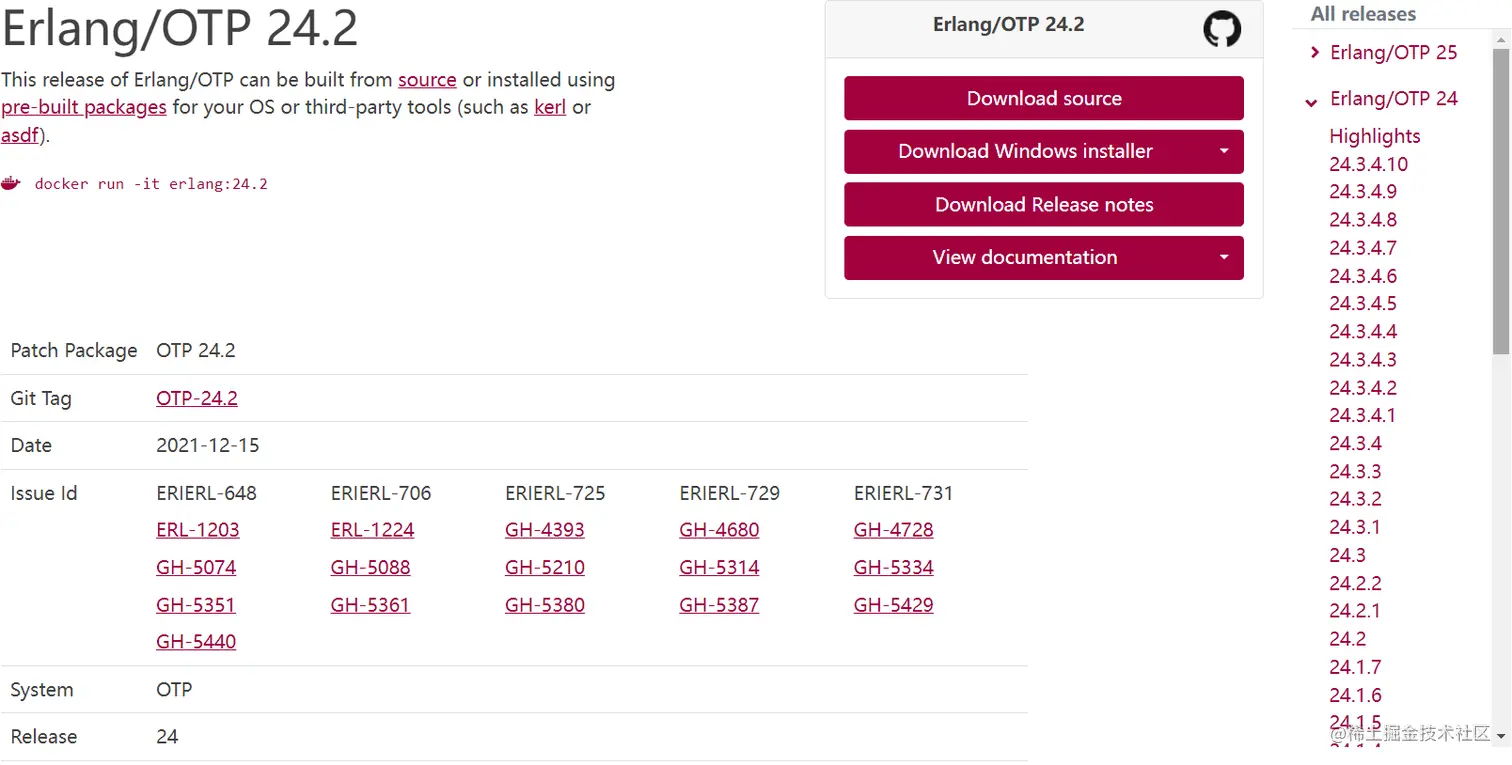Select release 24.3.4.5 in sidebar
Image resolution: width=1512 pixels, height=765 pixels.
(x=1363, y=304)
